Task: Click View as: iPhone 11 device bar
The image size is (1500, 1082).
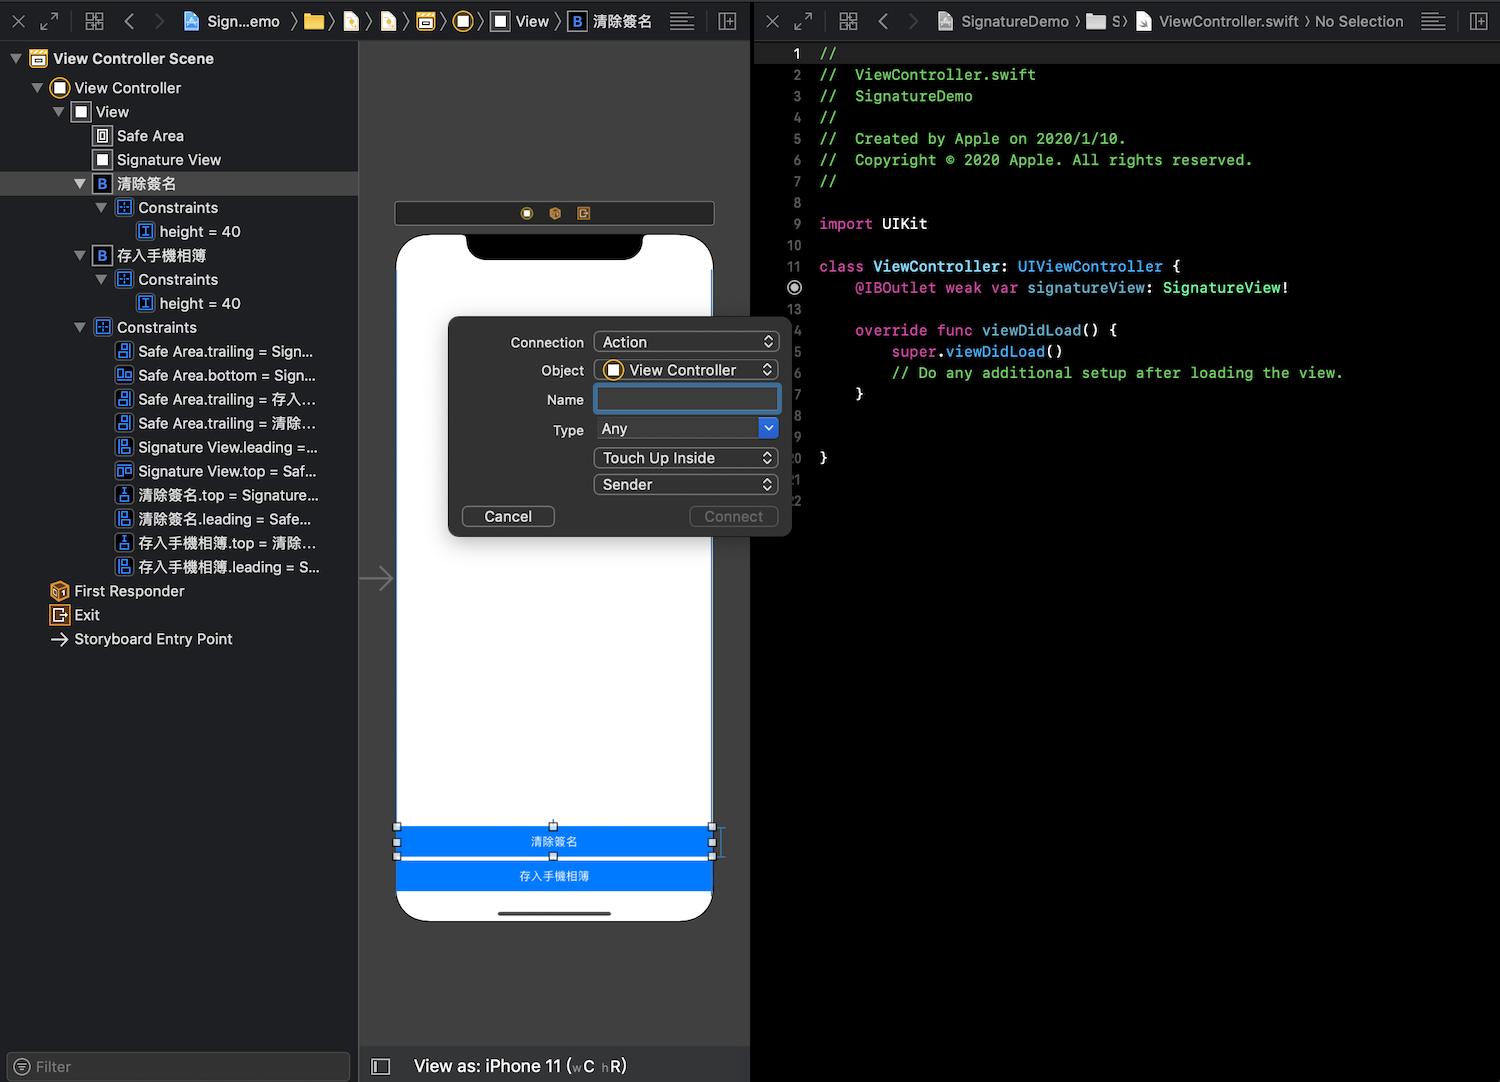Action: pyautogui.click(x=520, y=1066)
